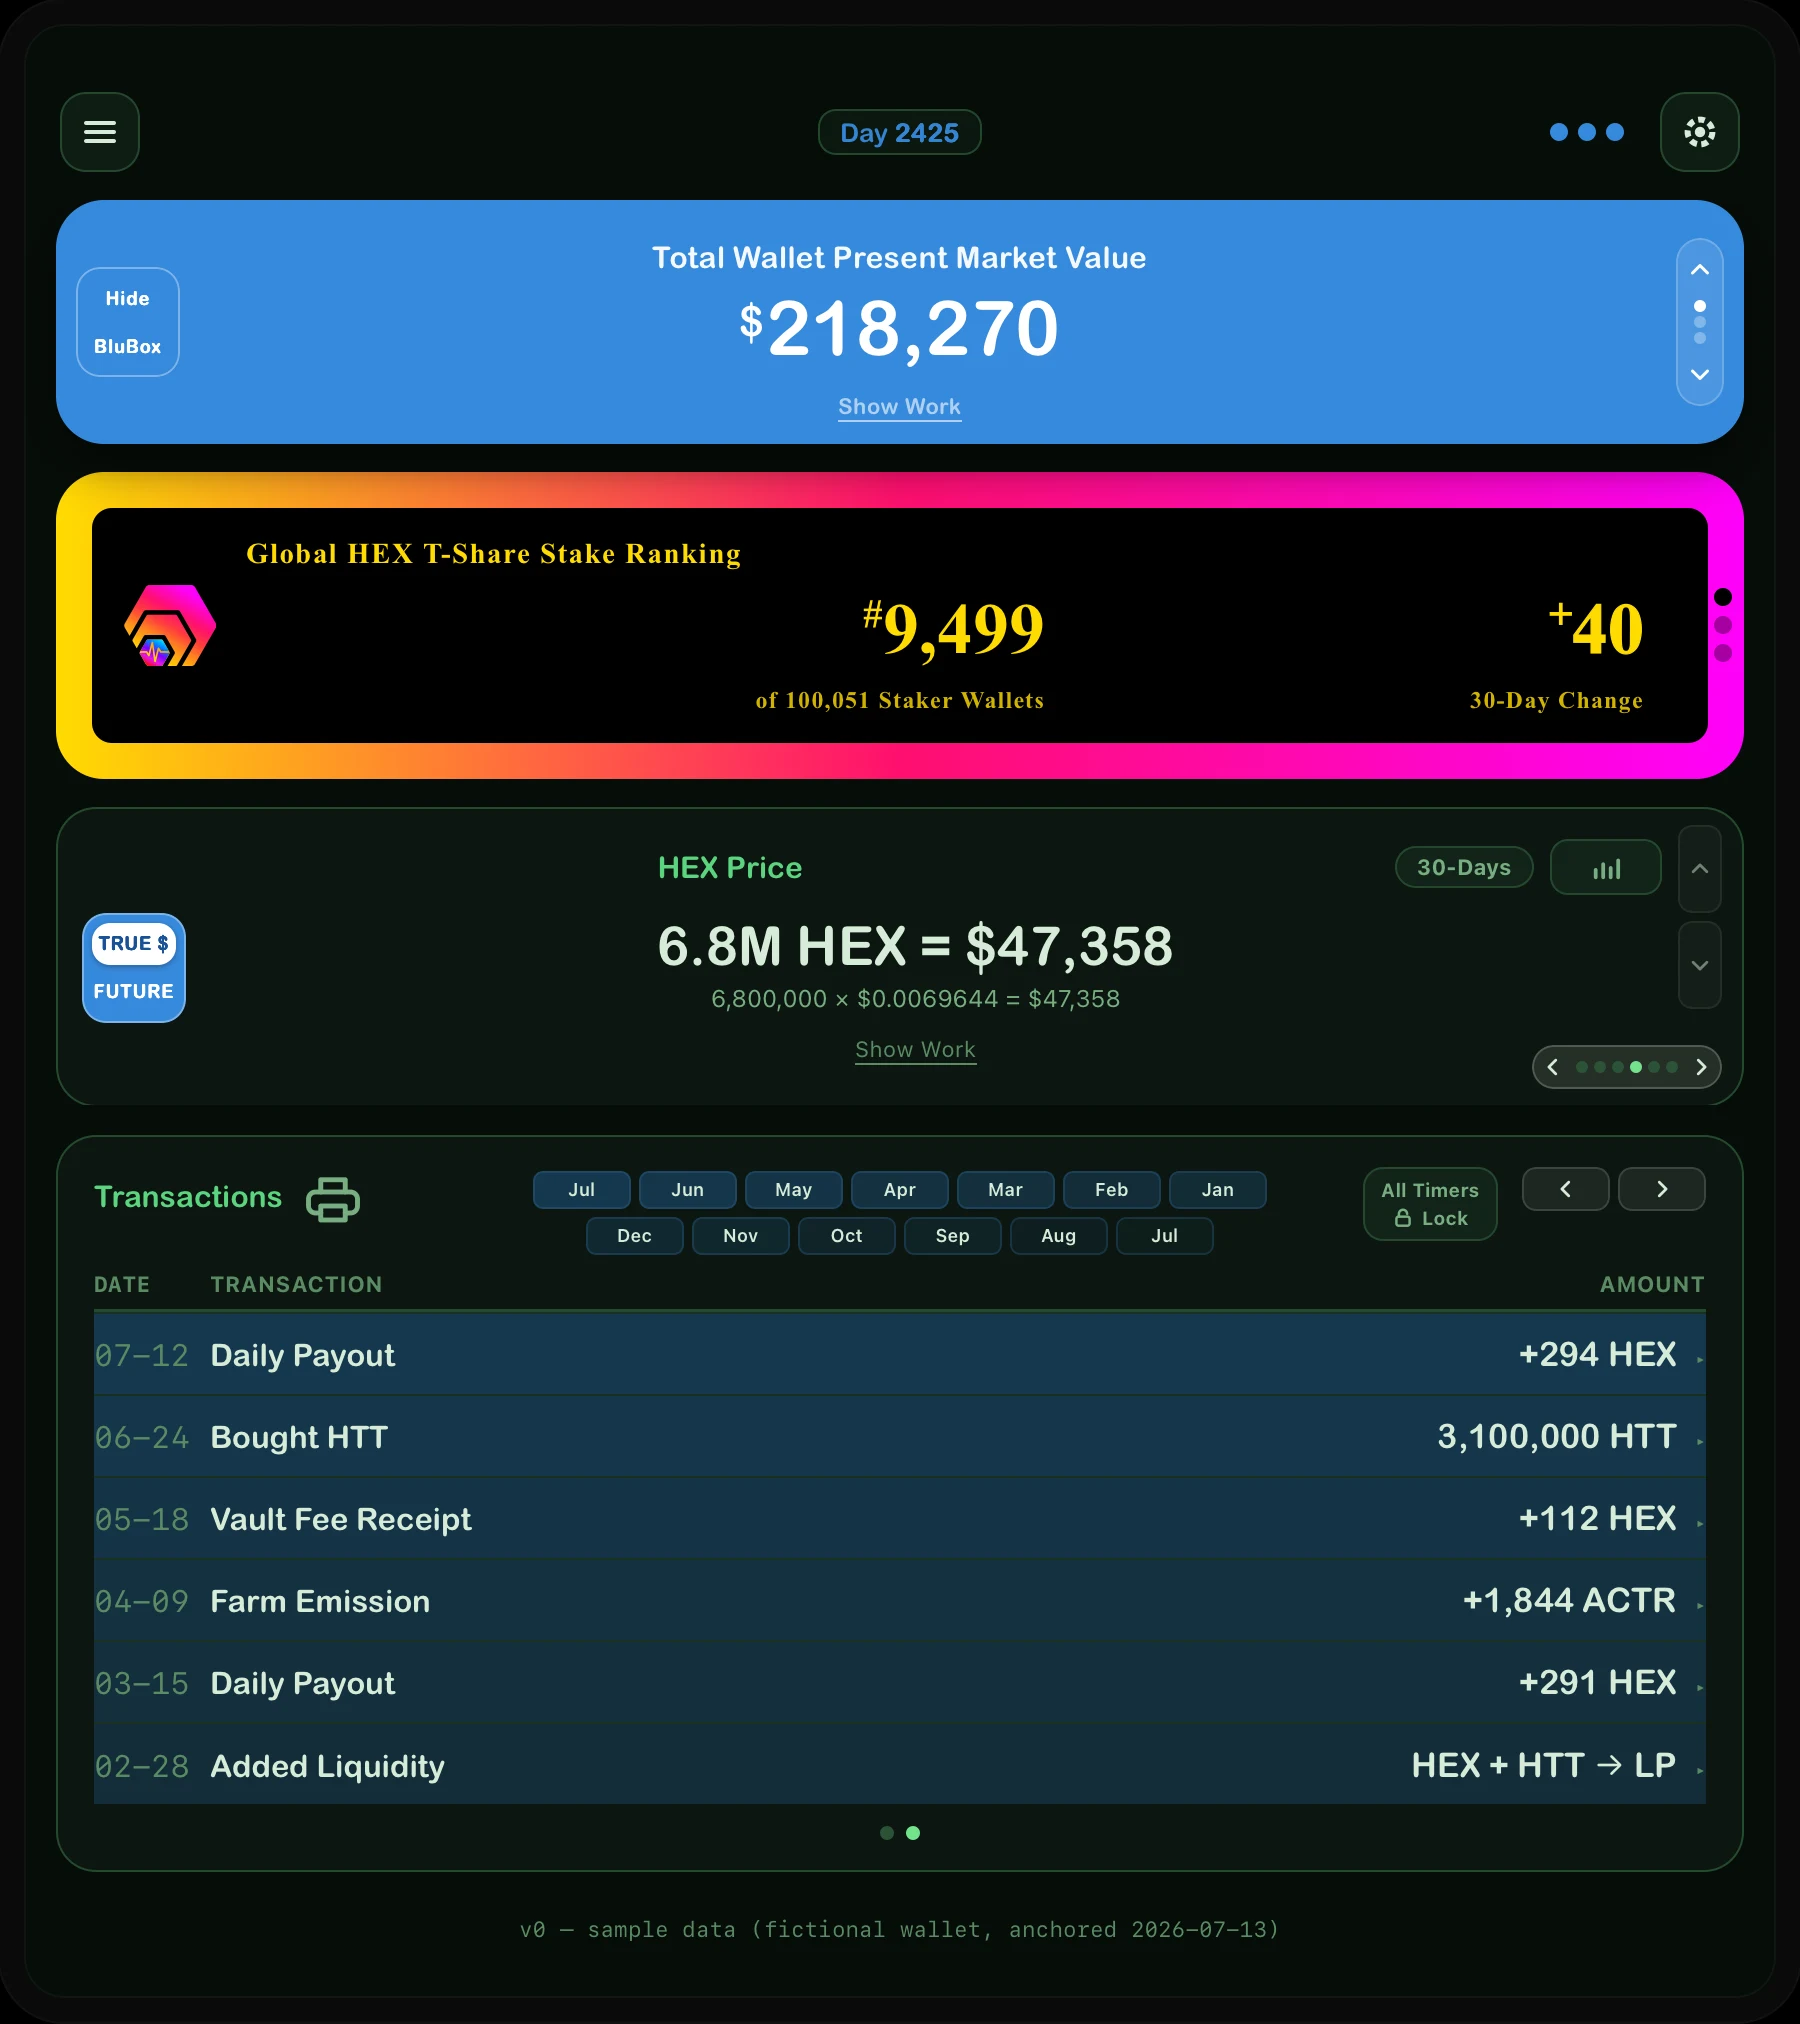Click the +1,844 ACTR amount
1800x2024 pixels.
1570,1600
